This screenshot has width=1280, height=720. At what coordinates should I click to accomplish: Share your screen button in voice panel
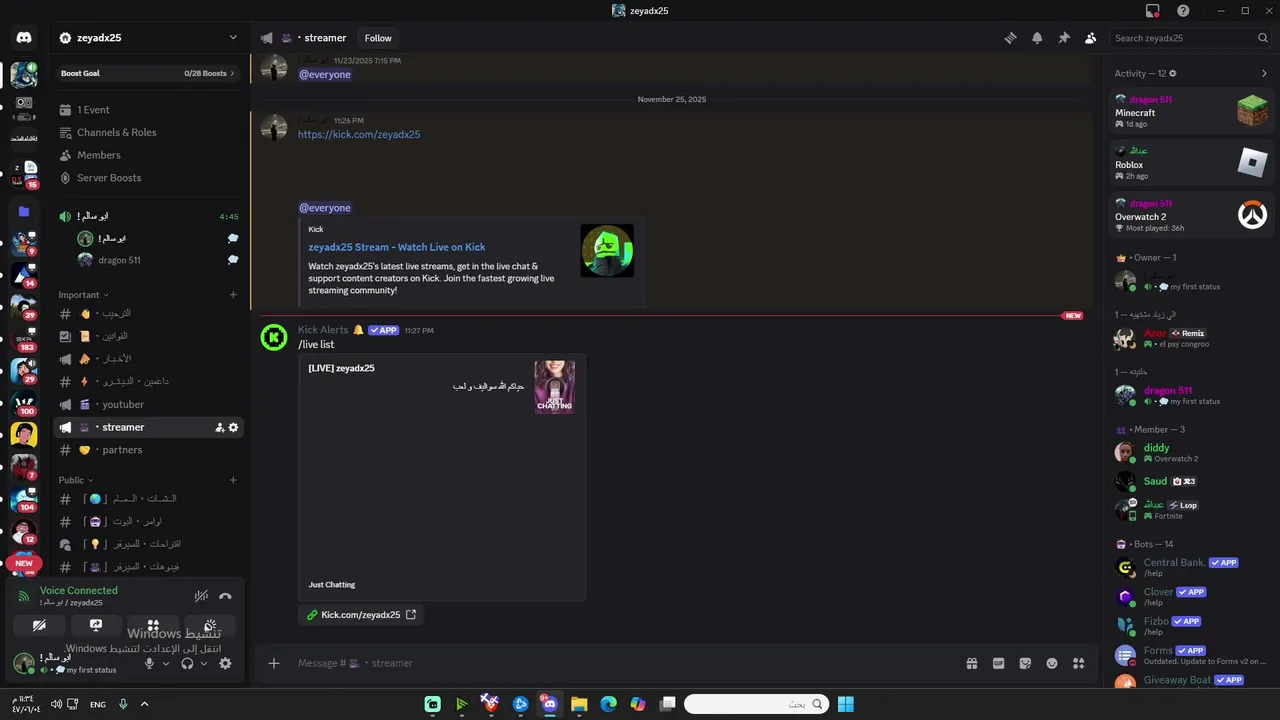point(96,625)
